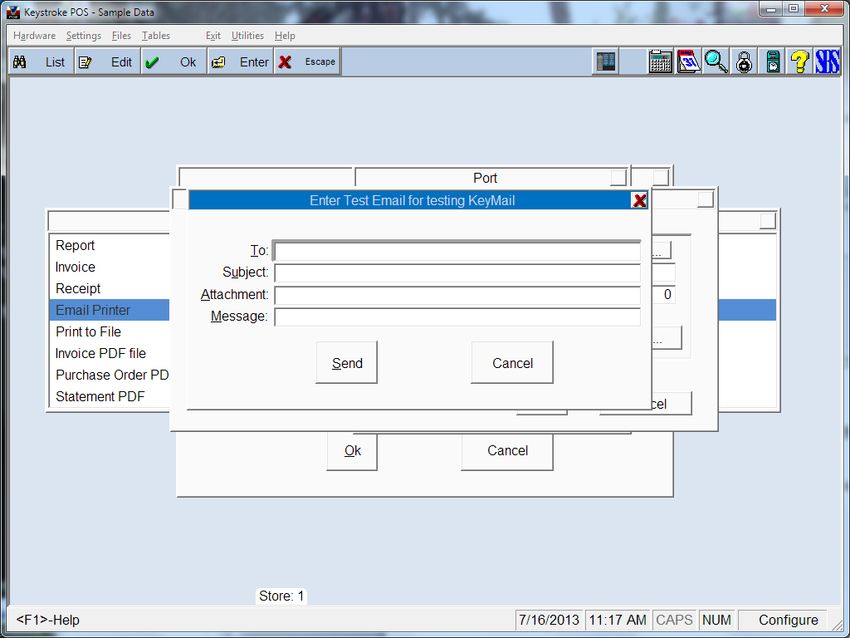Click the time 11:17 AM in status bar
Image resolution: width=850 pixels, height=638 pixels.
[x=617, y=620]
